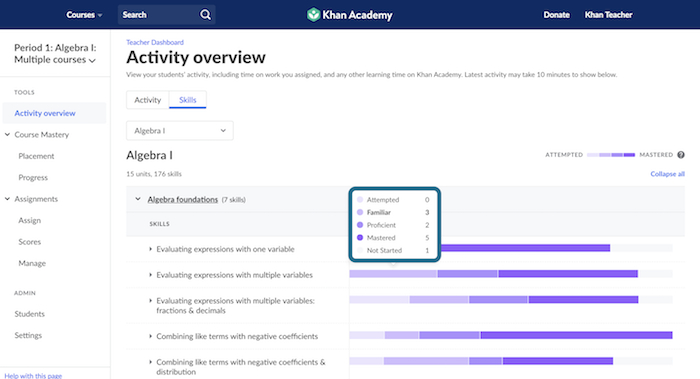The height and width of the screenshot is (379, 700).
Task: Open the Courses dropdown menu
Action: click(x=84, y=15)
